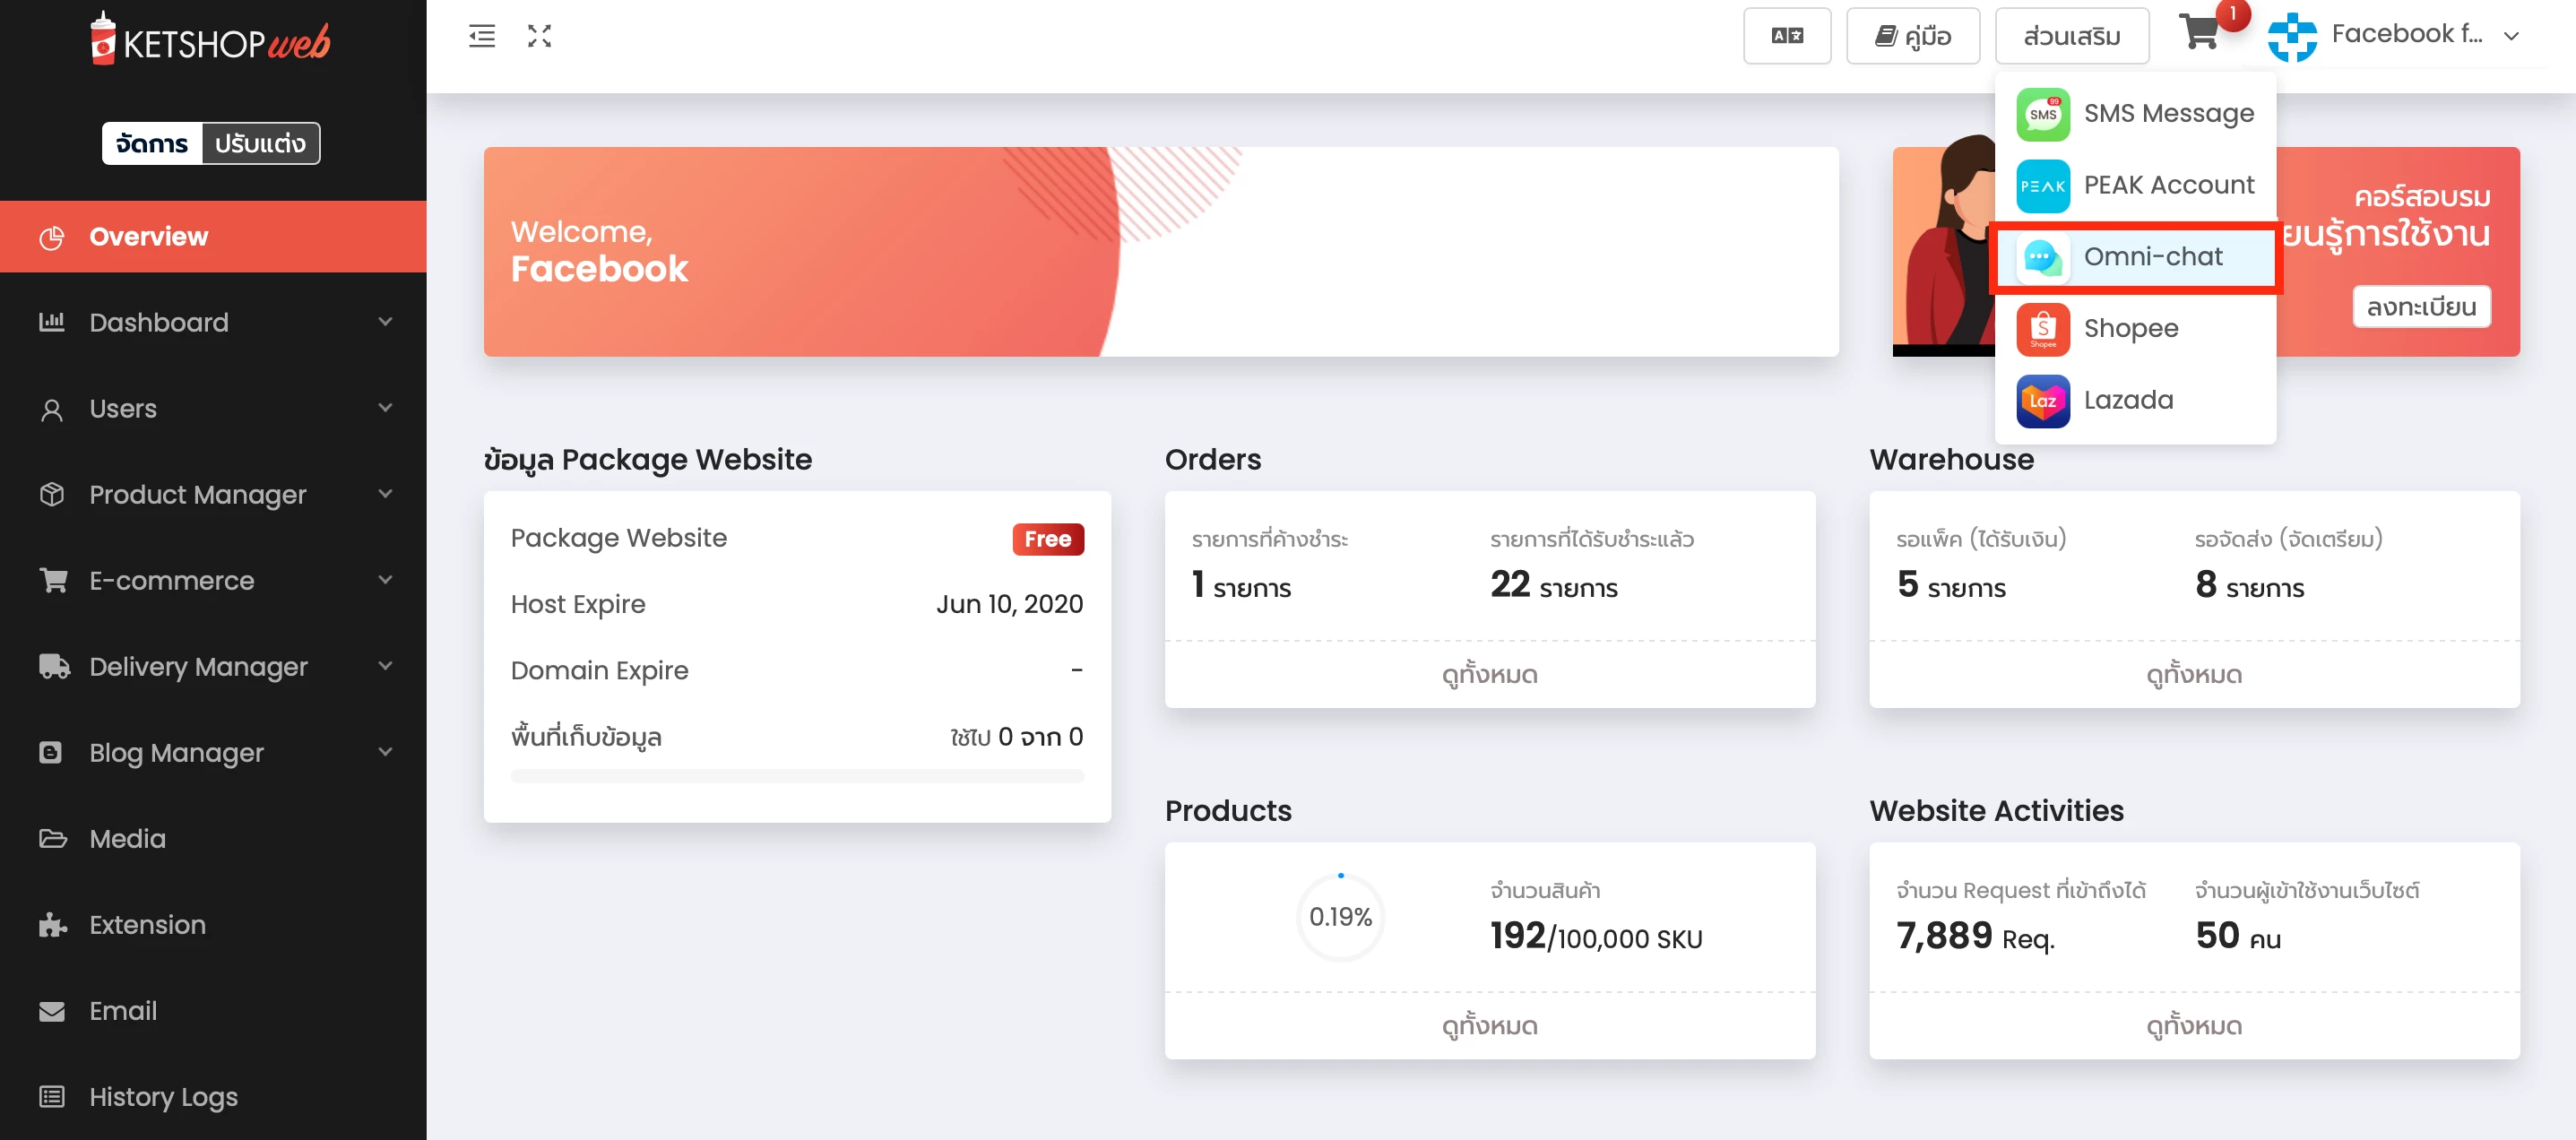Open Extension in the sidebar
The height and width of the screenshot is (1140, 2576).
213,924
